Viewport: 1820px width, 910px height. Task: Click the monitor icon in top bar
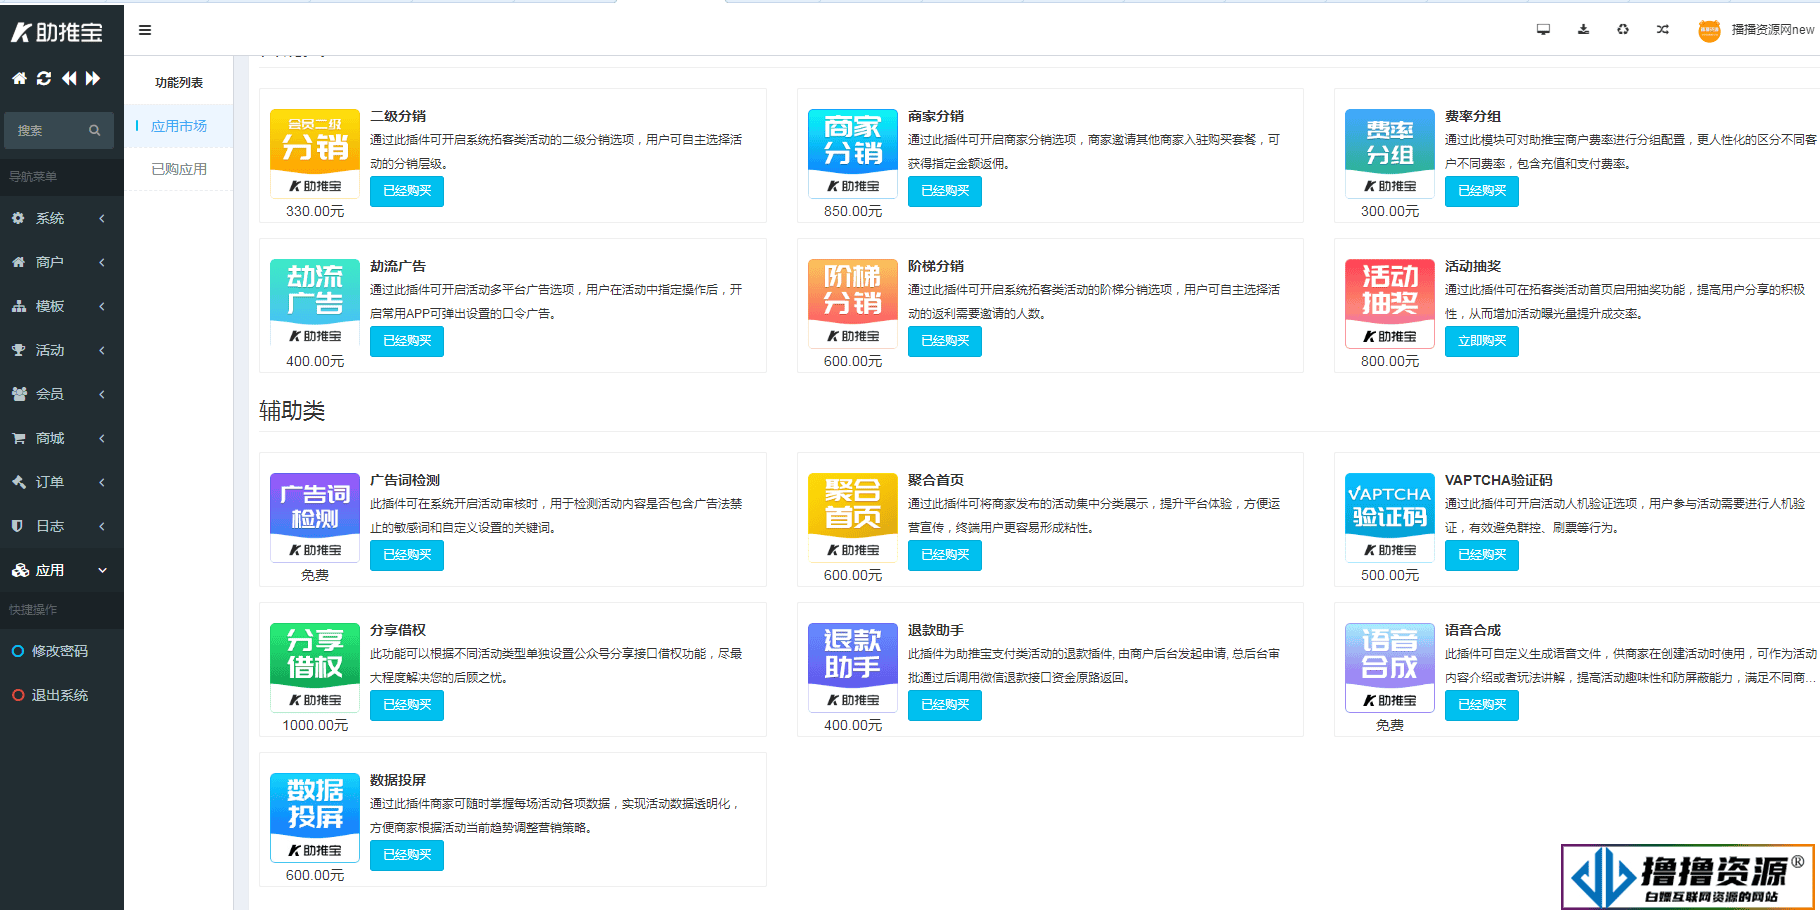pyautogui.click(x=1543, y=29)
